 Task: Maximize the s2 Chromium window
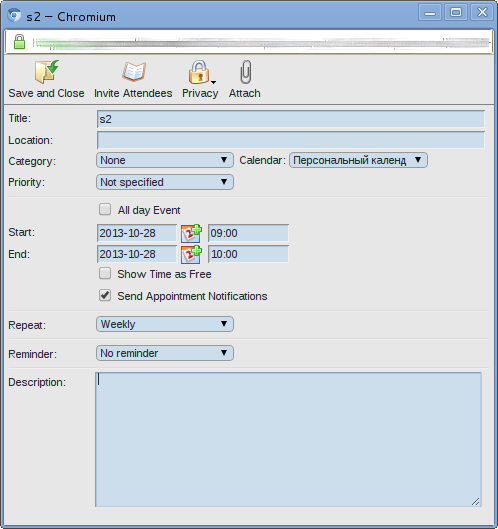(x=456, y=12)
